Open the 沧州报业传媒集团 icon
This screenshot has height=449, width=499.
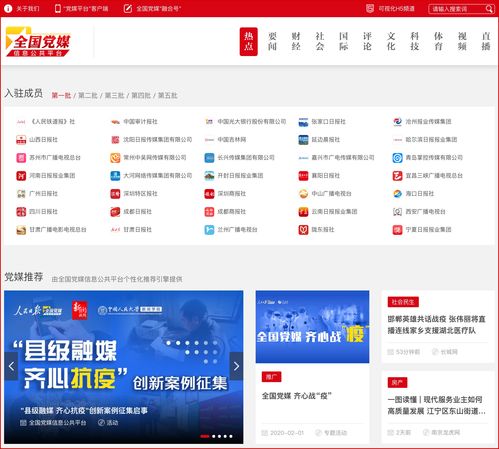(397, 122)
